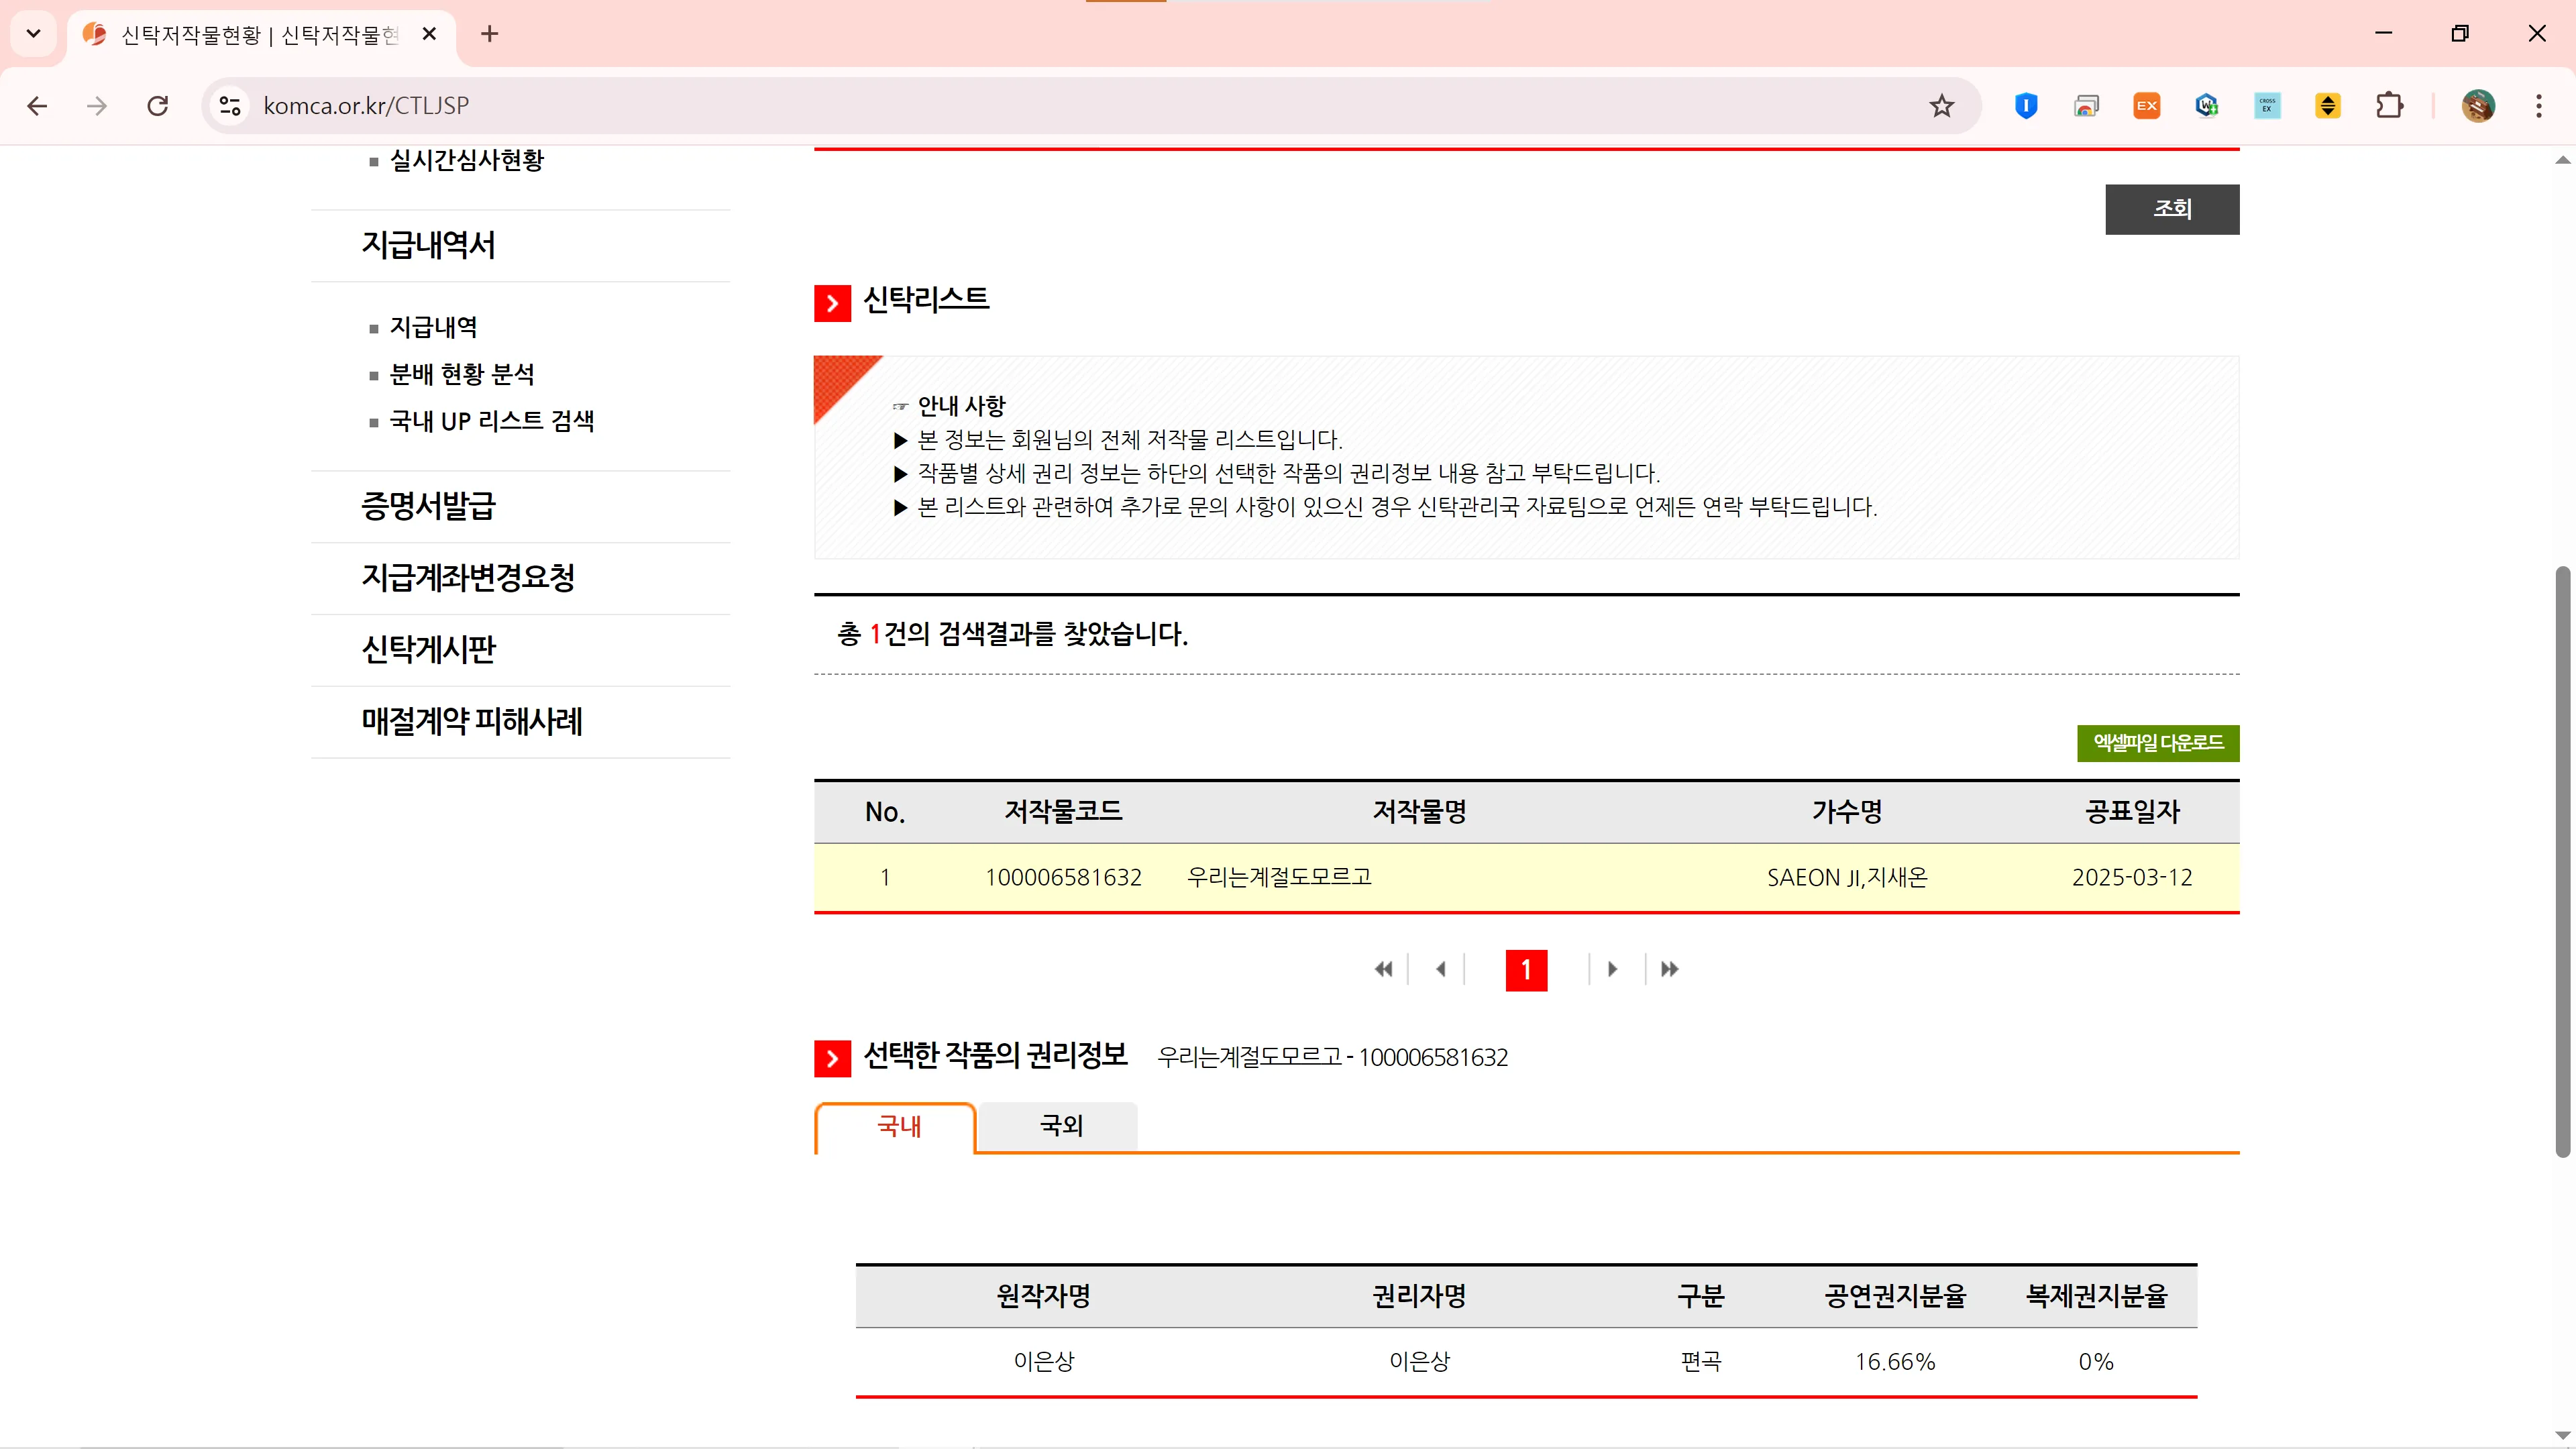The width and height of the screenshot is (2576, 1449).
Task: Download list via 엑셀파일 다운로드 button
Action: [2158, 743]
